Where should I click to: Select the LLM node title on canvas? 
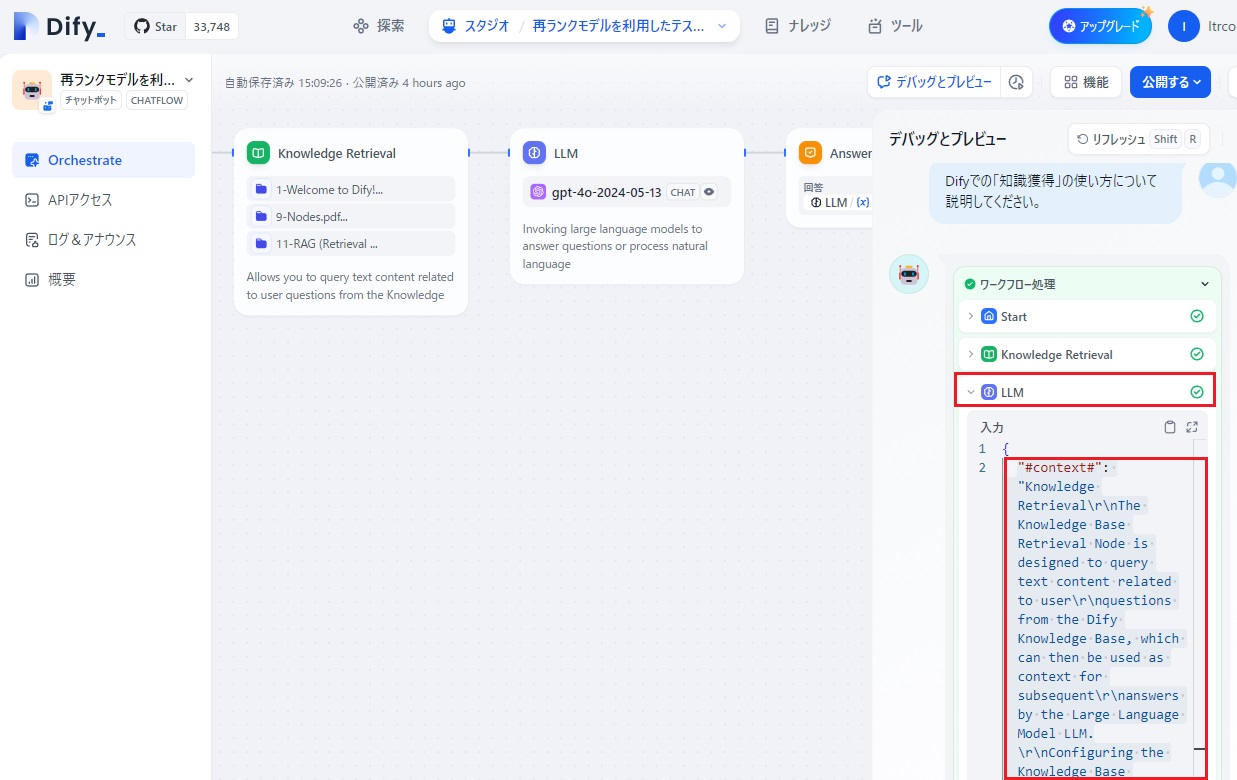click(x=566, y=153)
